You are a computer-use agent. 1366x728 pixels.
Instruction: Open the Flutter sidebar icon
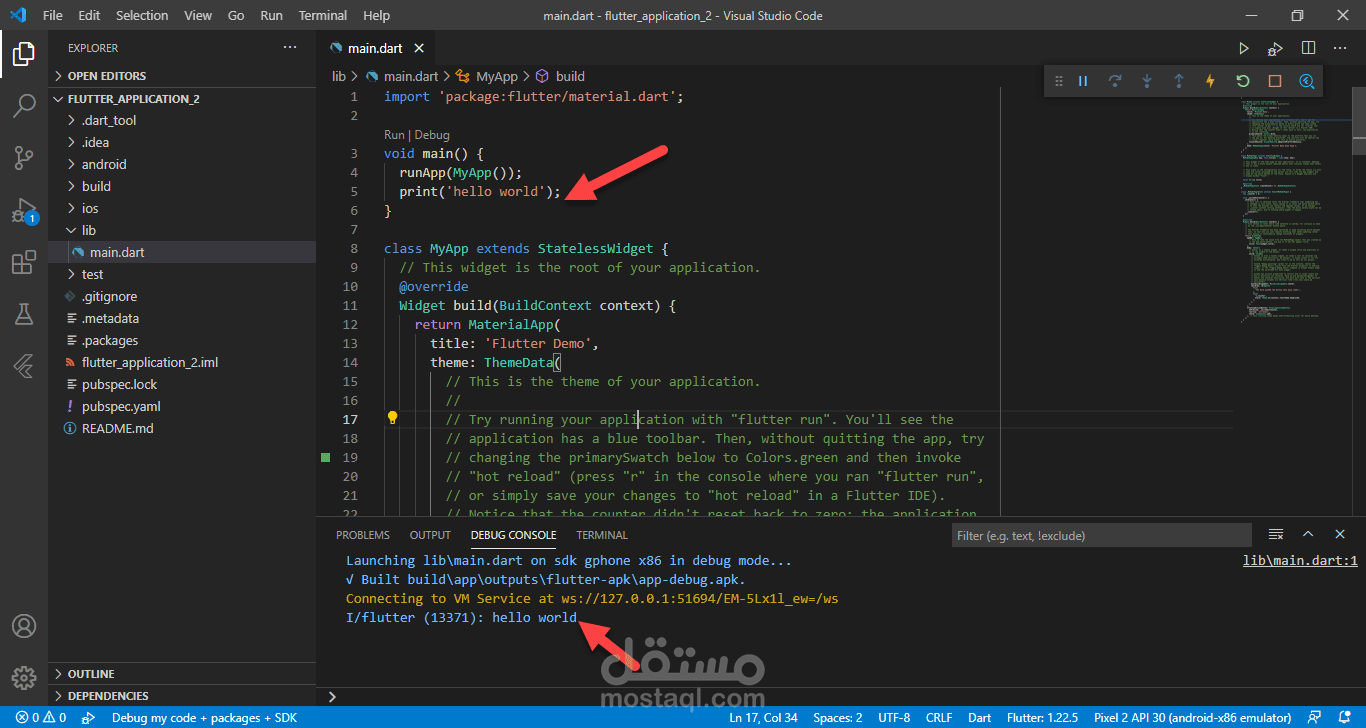[x=24, y=366]
